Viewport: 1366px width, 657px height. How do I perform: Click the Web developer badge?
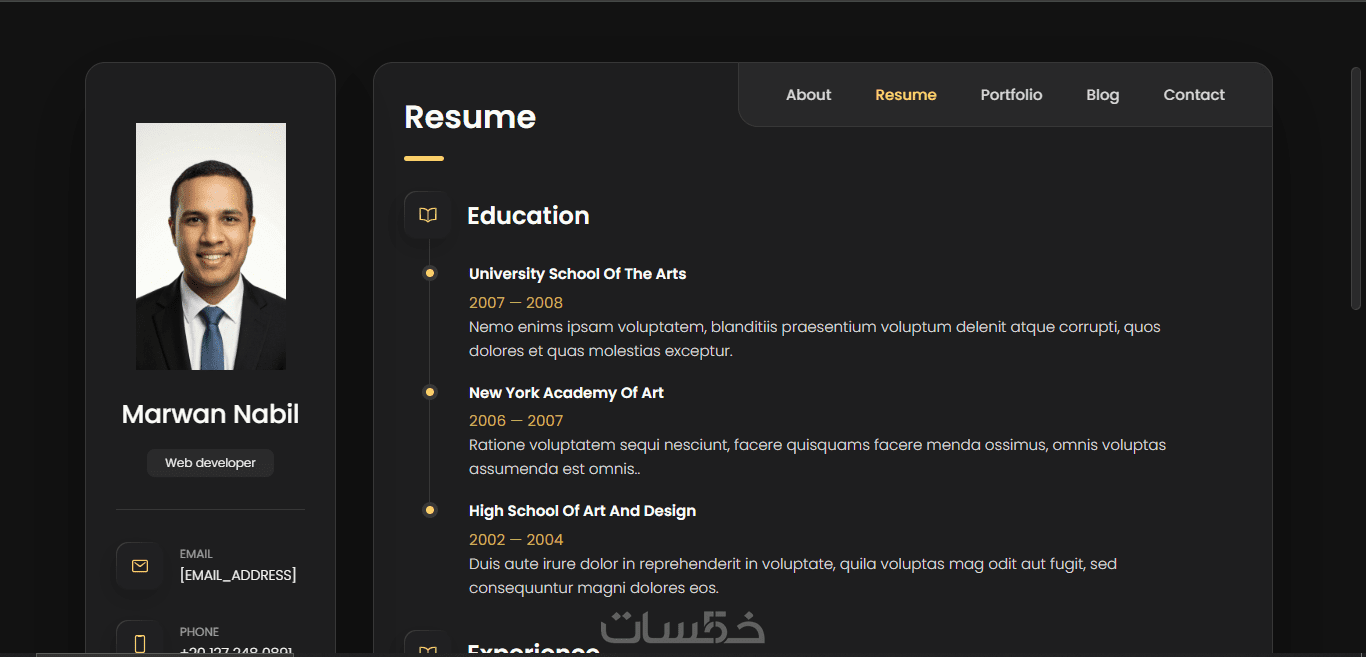[210, 463]
